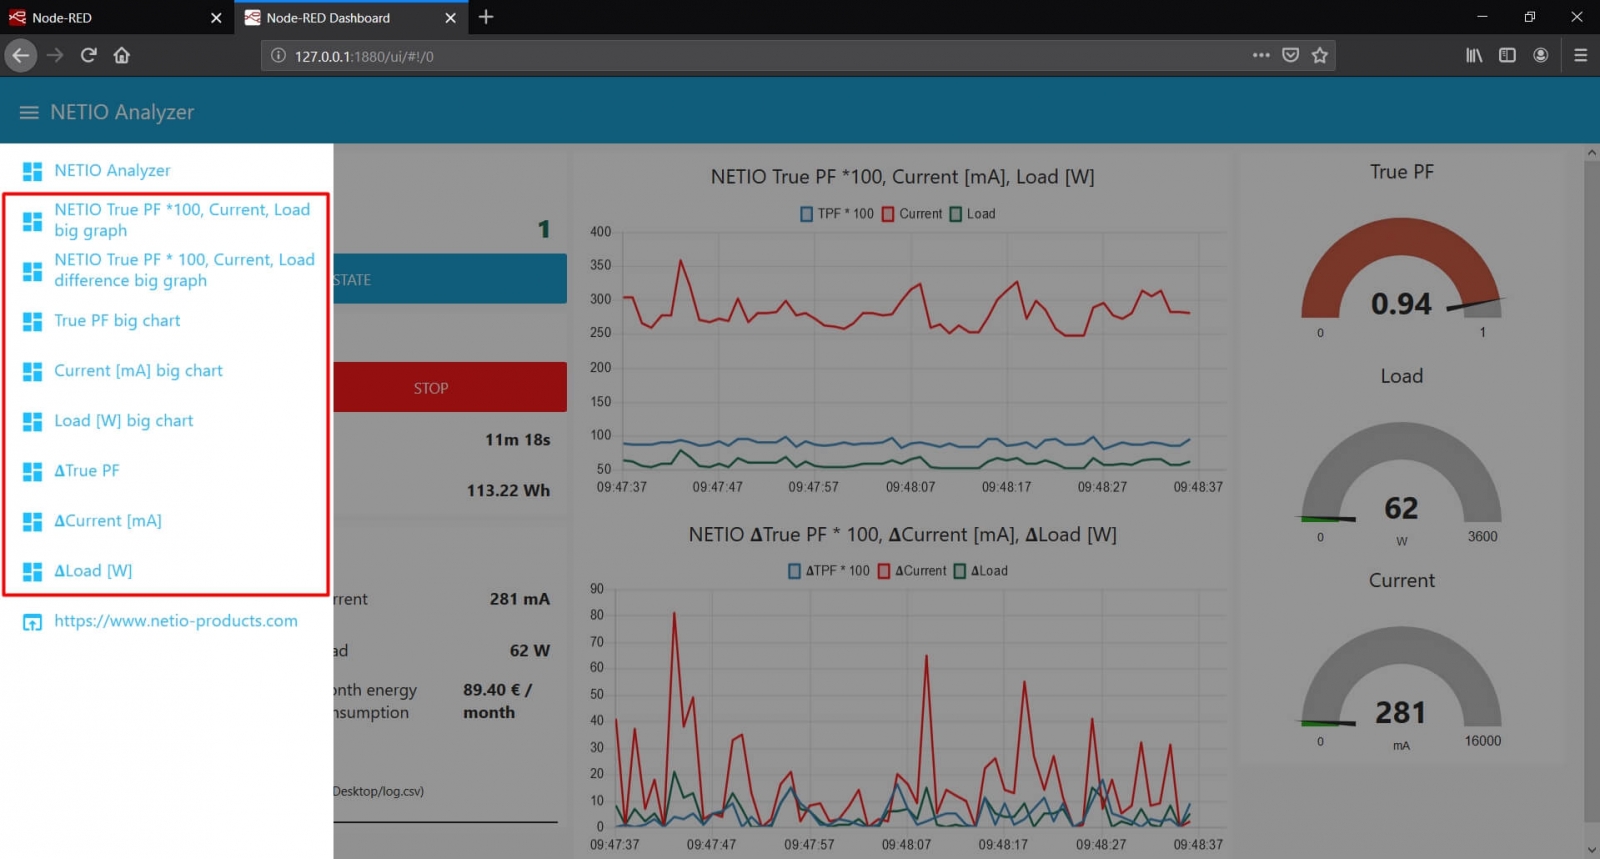Go to the browser home page
Viewport: 1600px width, 859px height.
pos(122,55)
